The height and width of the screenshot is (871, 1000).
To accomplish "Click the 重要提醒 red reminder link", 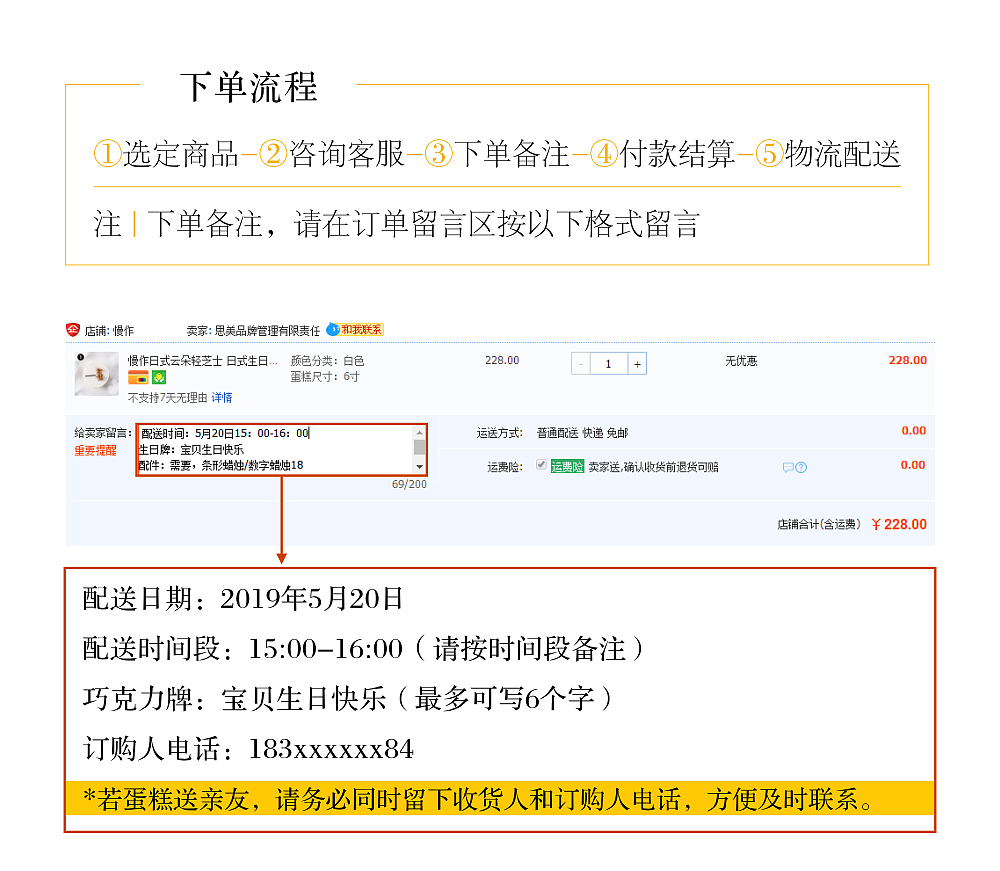I will tap(96, 451).
